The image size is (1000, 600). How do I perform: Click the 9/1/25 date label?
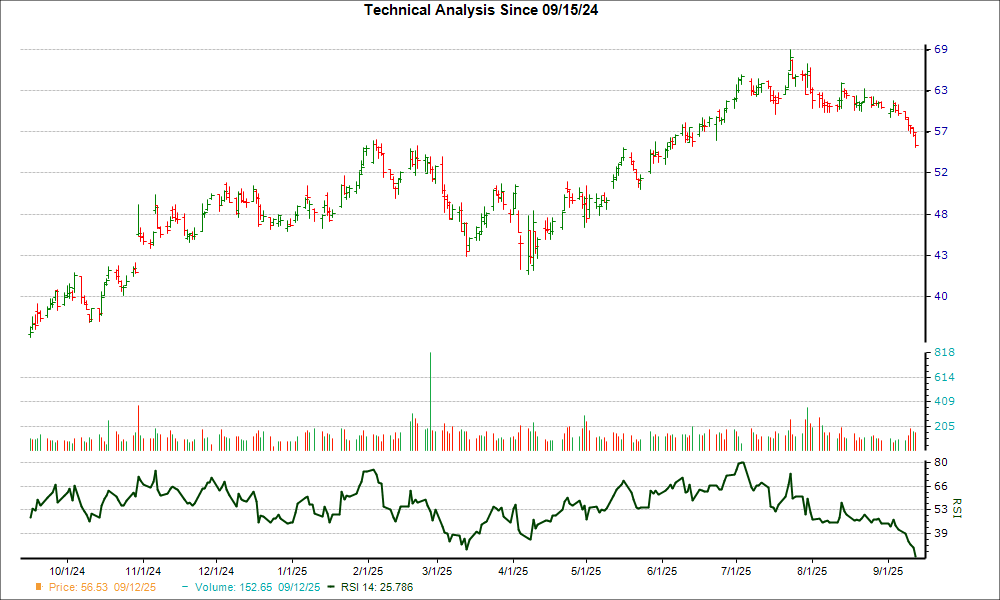click(888, 571)
